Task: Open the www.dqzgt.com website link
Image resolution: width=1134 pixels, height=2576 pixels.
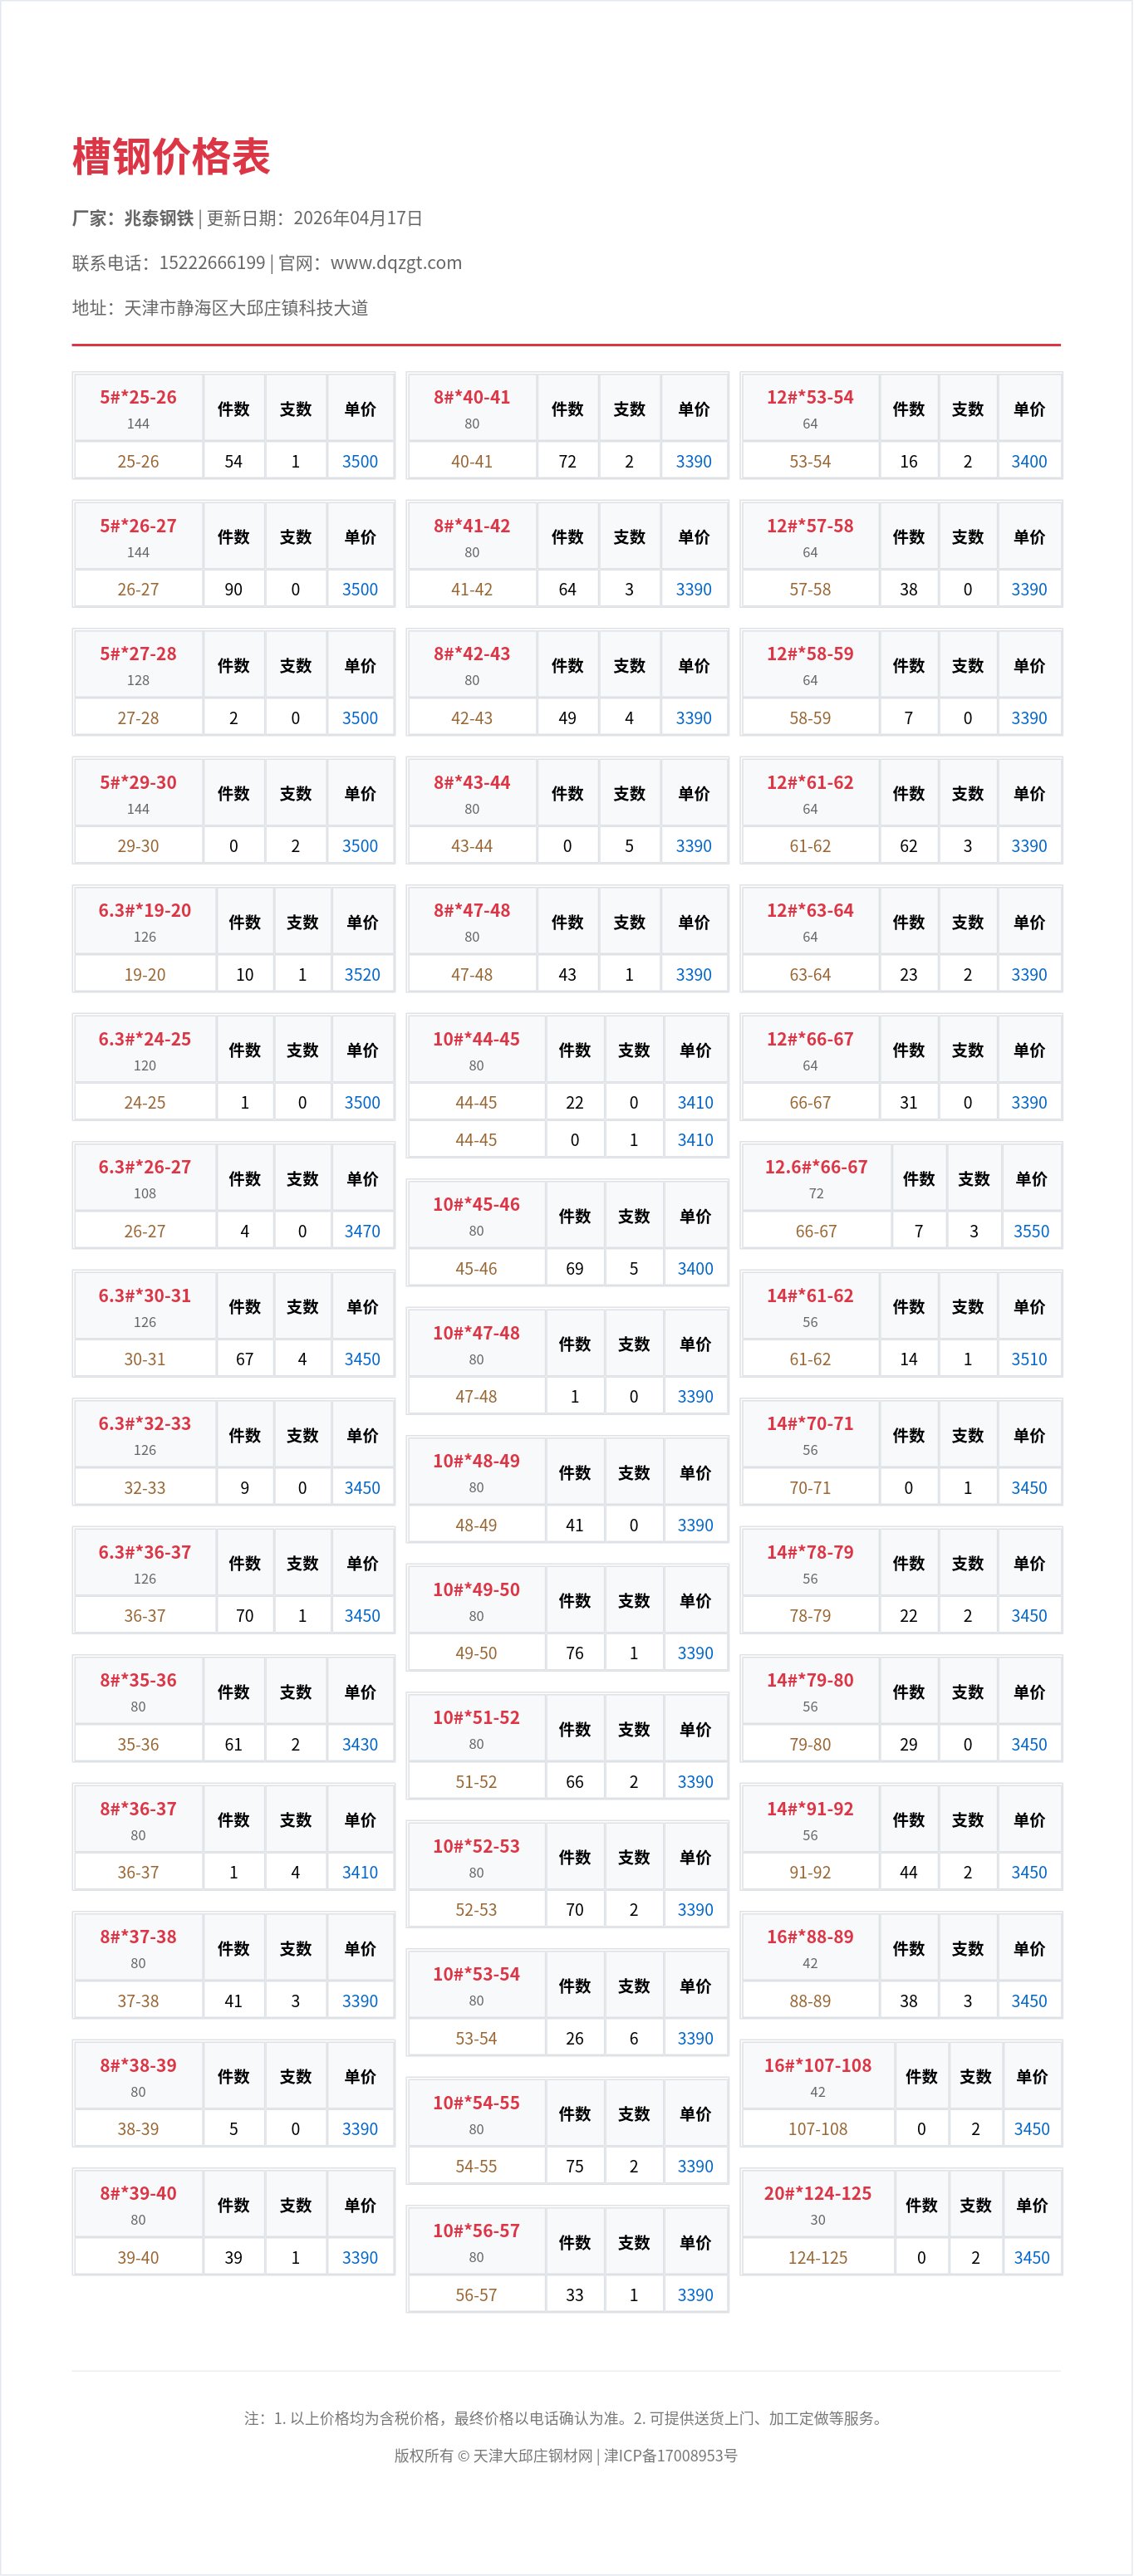Action: [x=396, y=263]
